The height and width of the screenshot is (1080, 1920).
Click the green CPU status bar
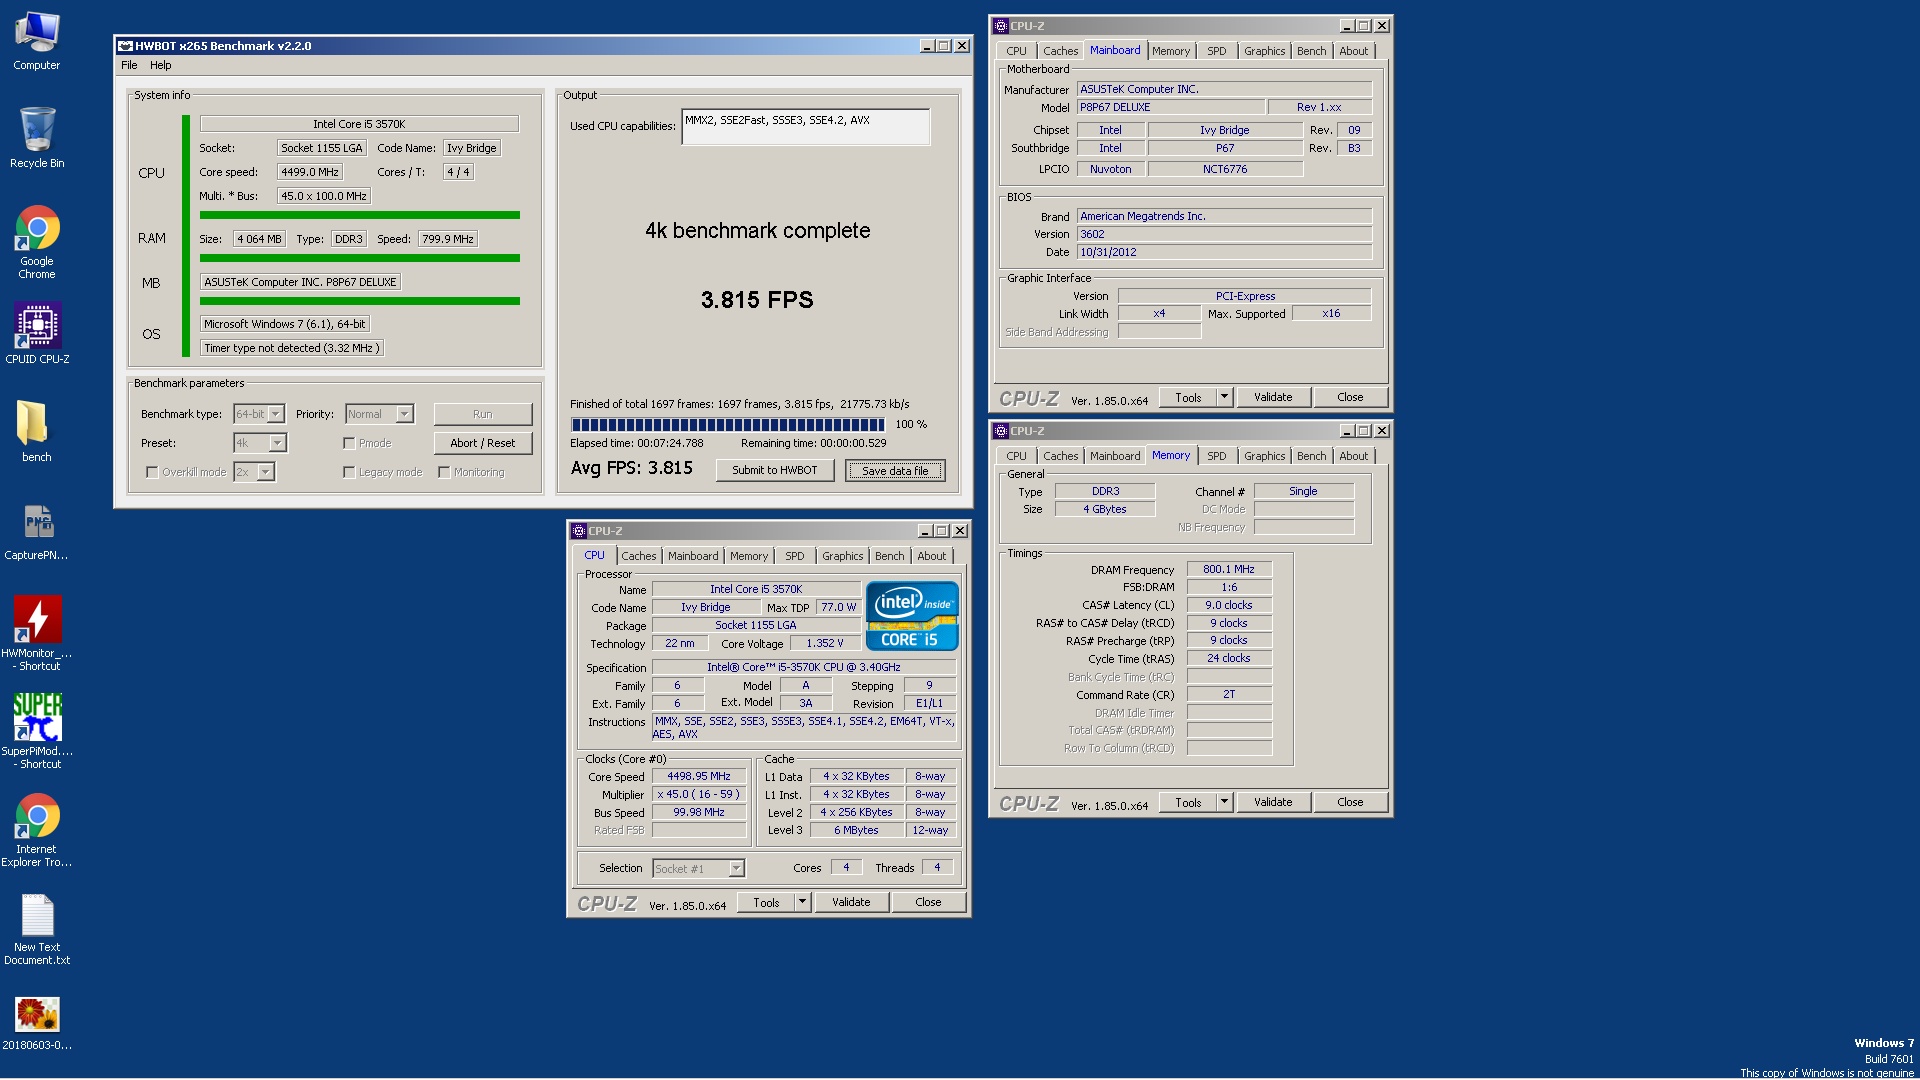click(360, 215)
